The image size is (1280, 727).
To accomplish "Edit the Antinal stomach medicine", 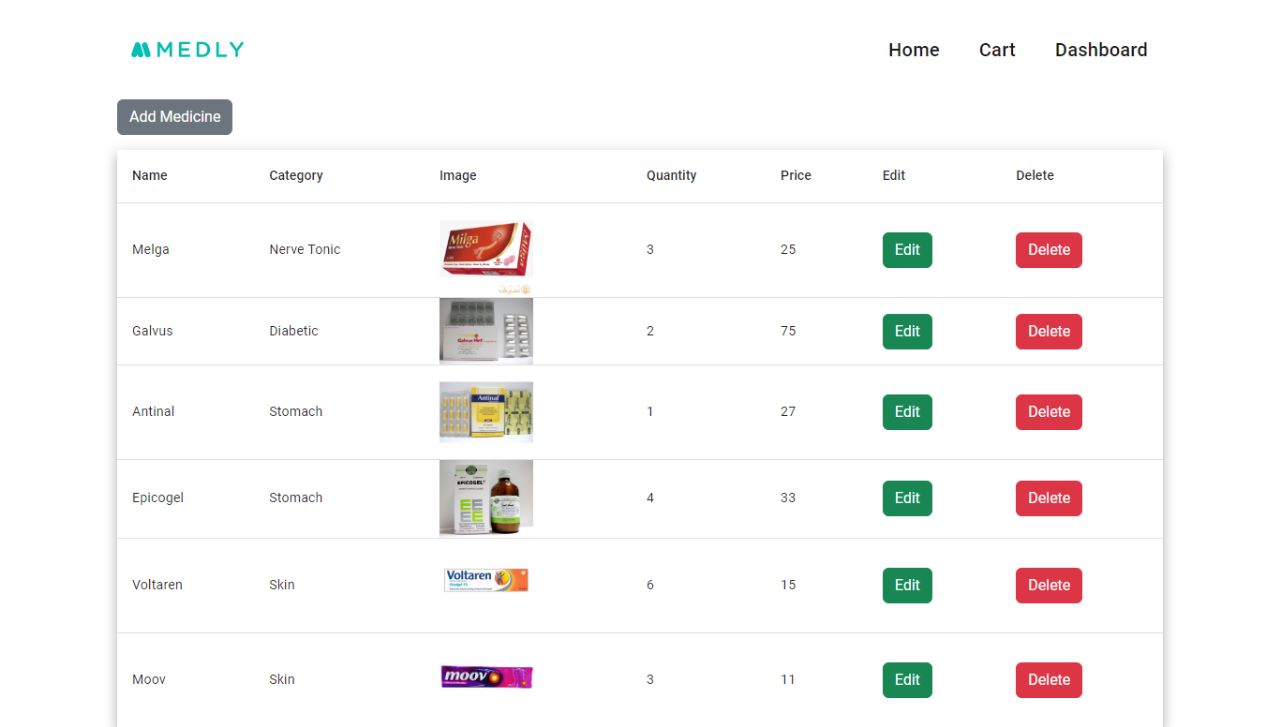I will pyautogui.click(x=906, y=411).
